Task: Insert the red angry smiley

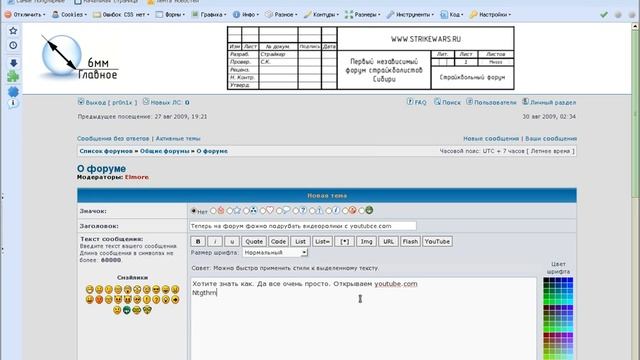Action: 99,300
